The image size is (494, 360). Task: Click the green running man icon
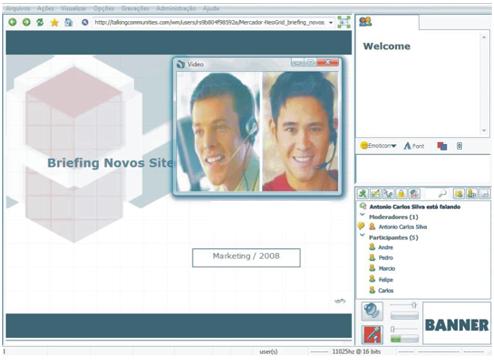point(363,193)
